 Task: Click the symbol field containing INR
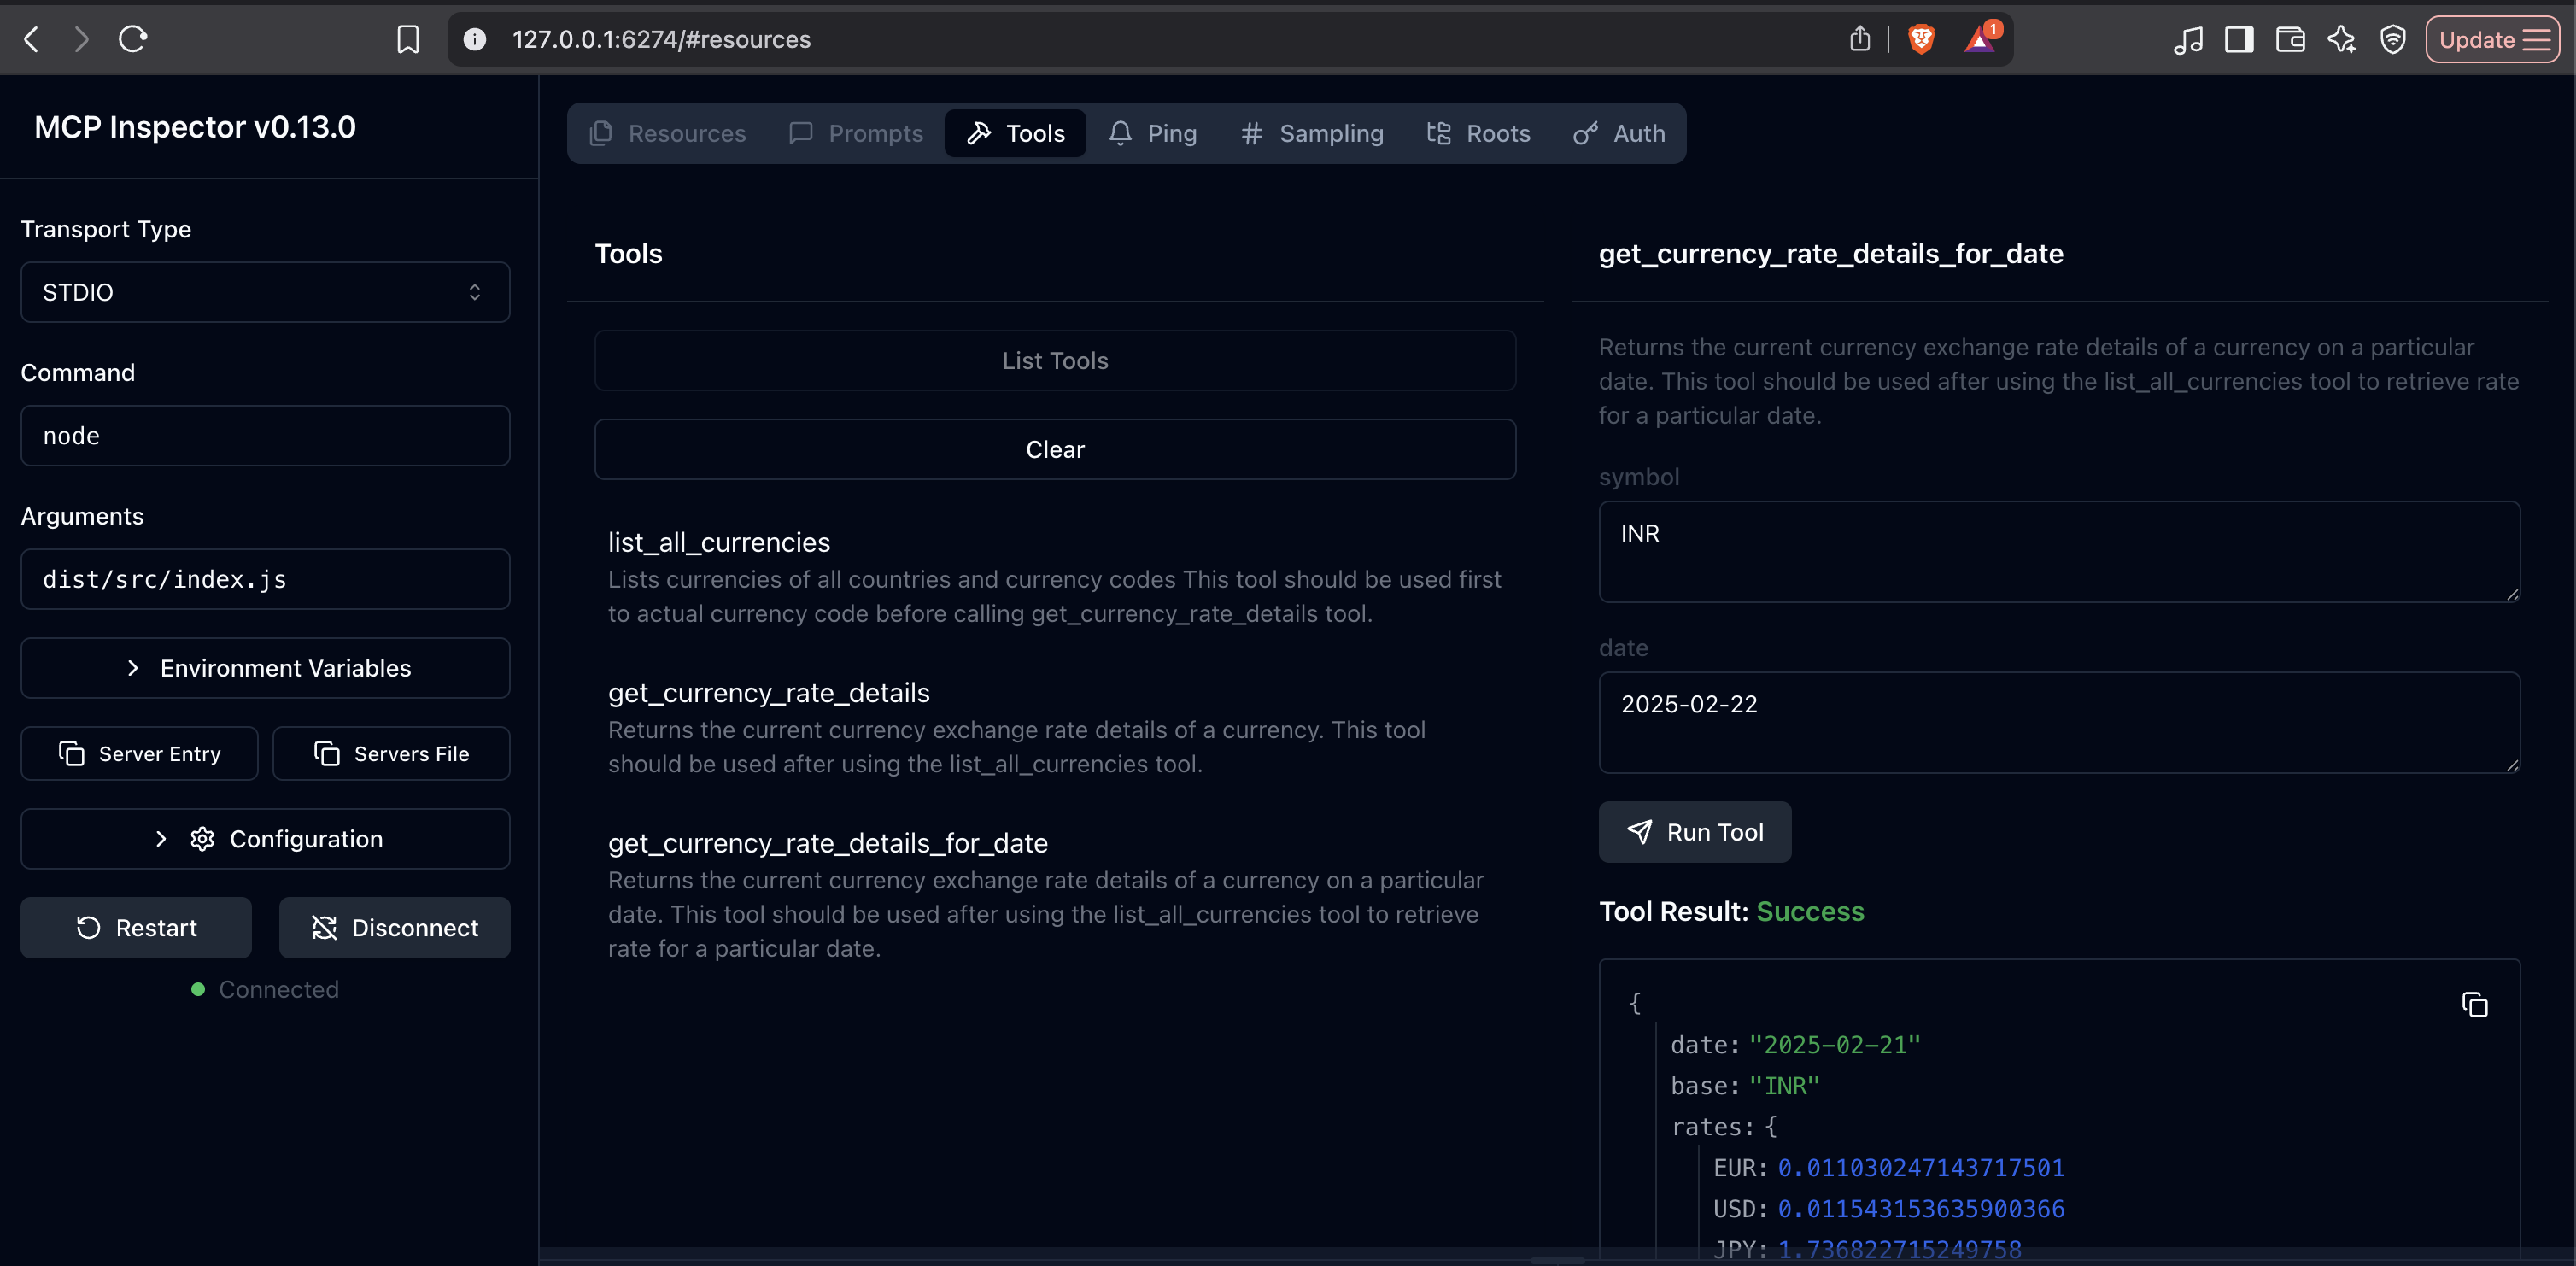click(2059, 552)
